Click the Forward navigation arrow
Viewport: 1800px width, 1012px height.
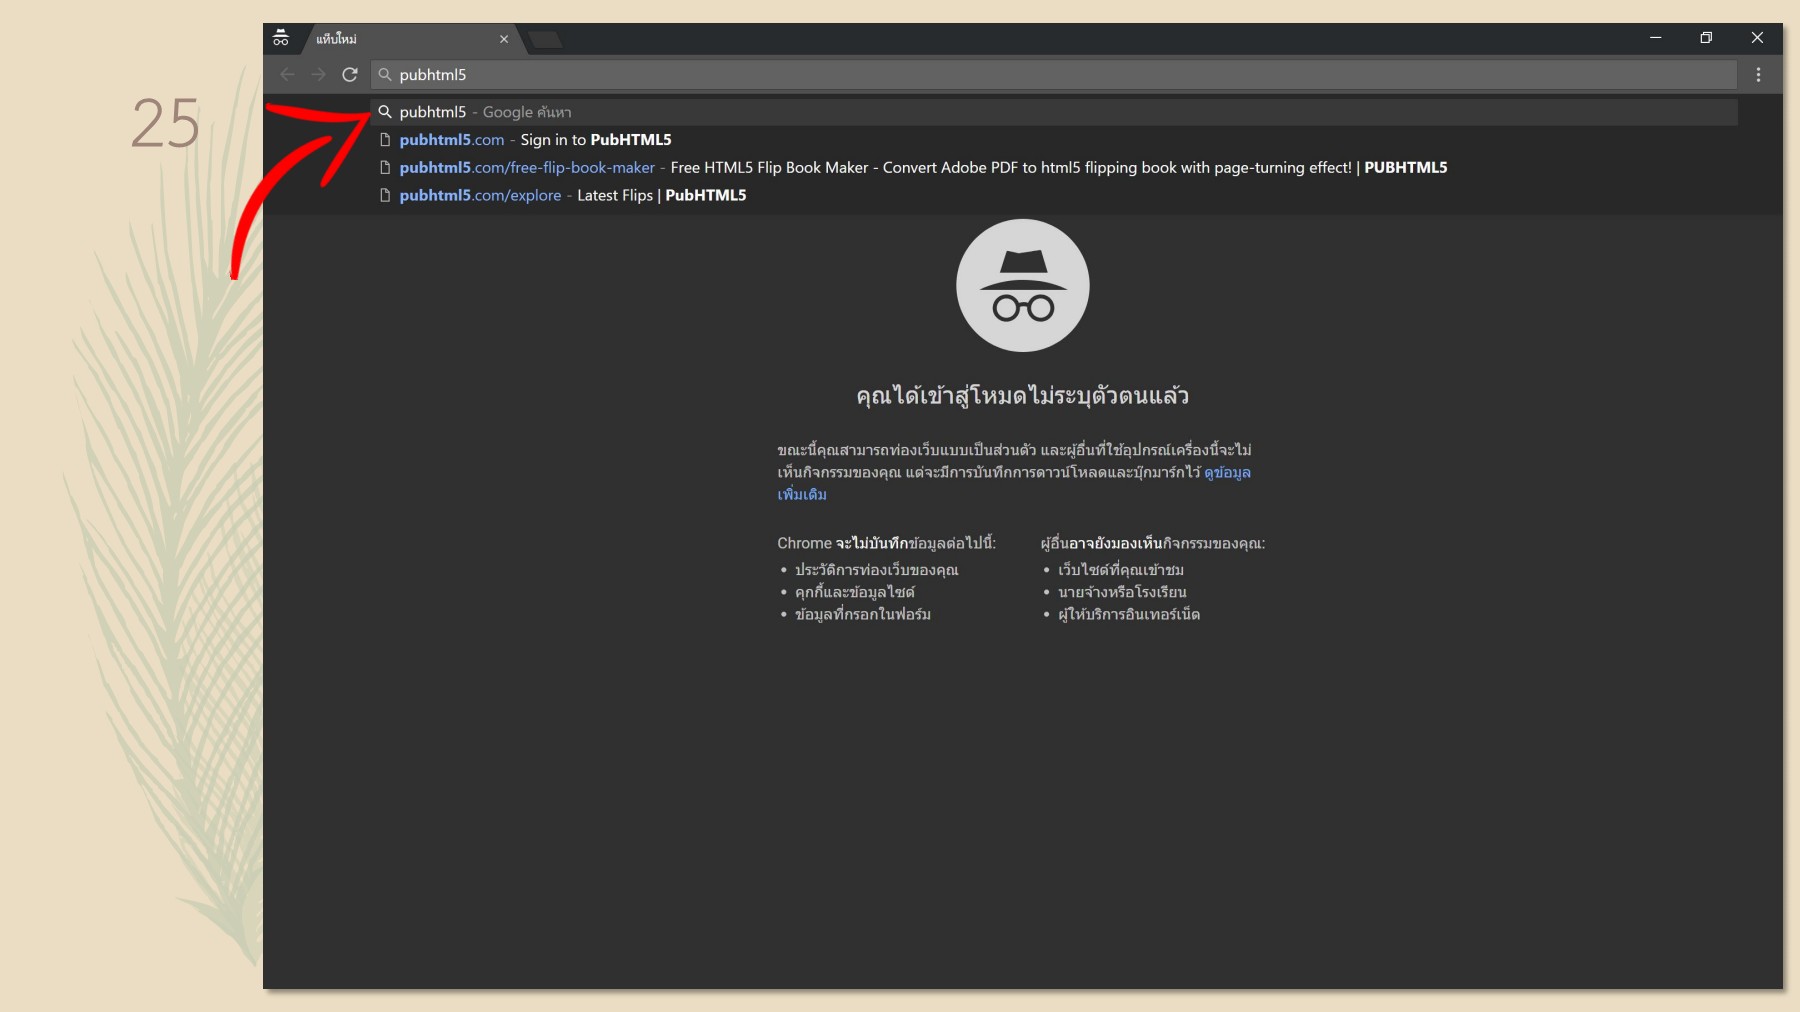coord(318,75)
